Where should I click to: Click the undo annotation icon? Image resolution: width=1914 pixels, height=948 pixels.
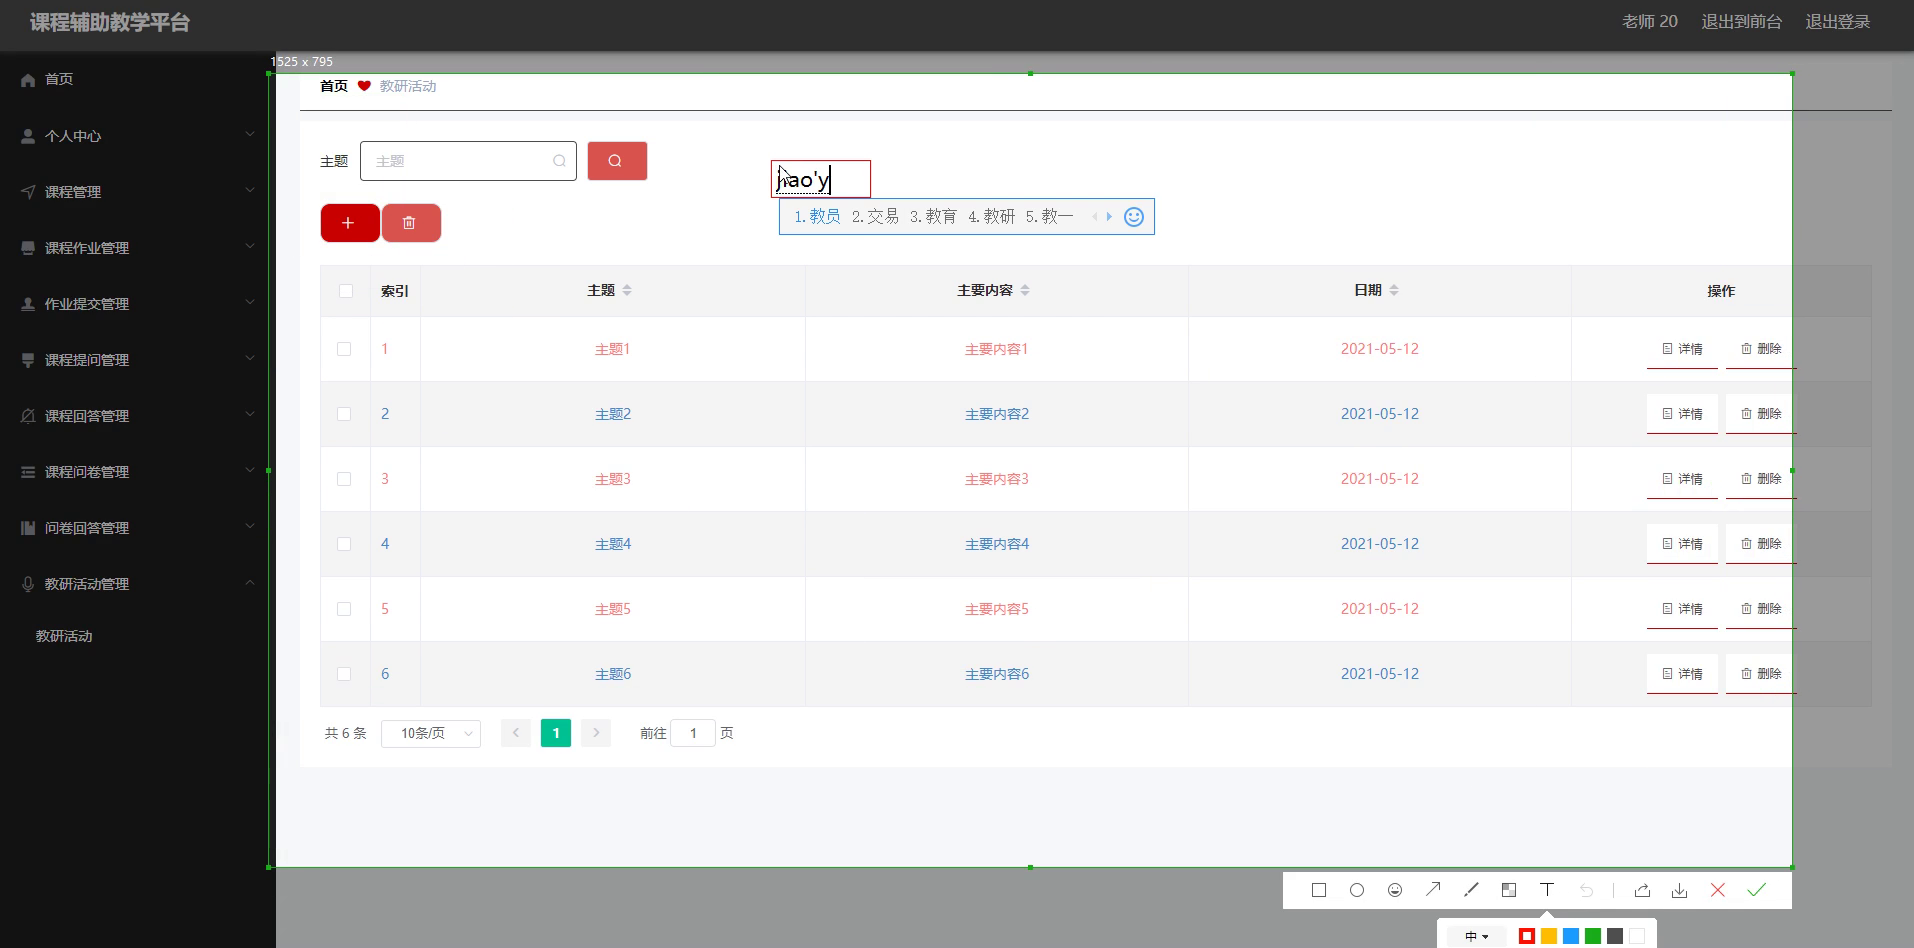point(1586,890)
